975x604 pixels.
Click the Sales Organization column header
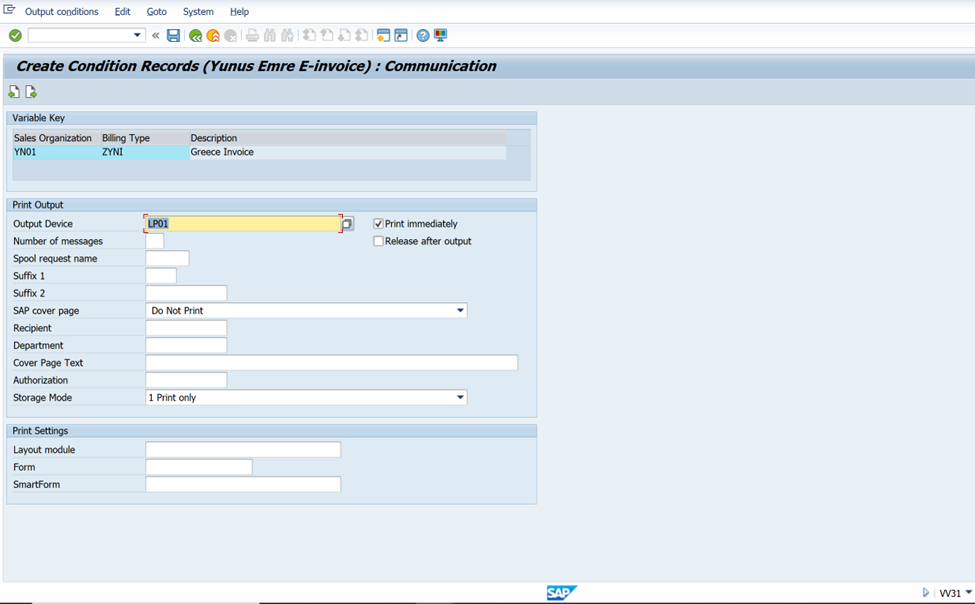[x=57, y=138]
